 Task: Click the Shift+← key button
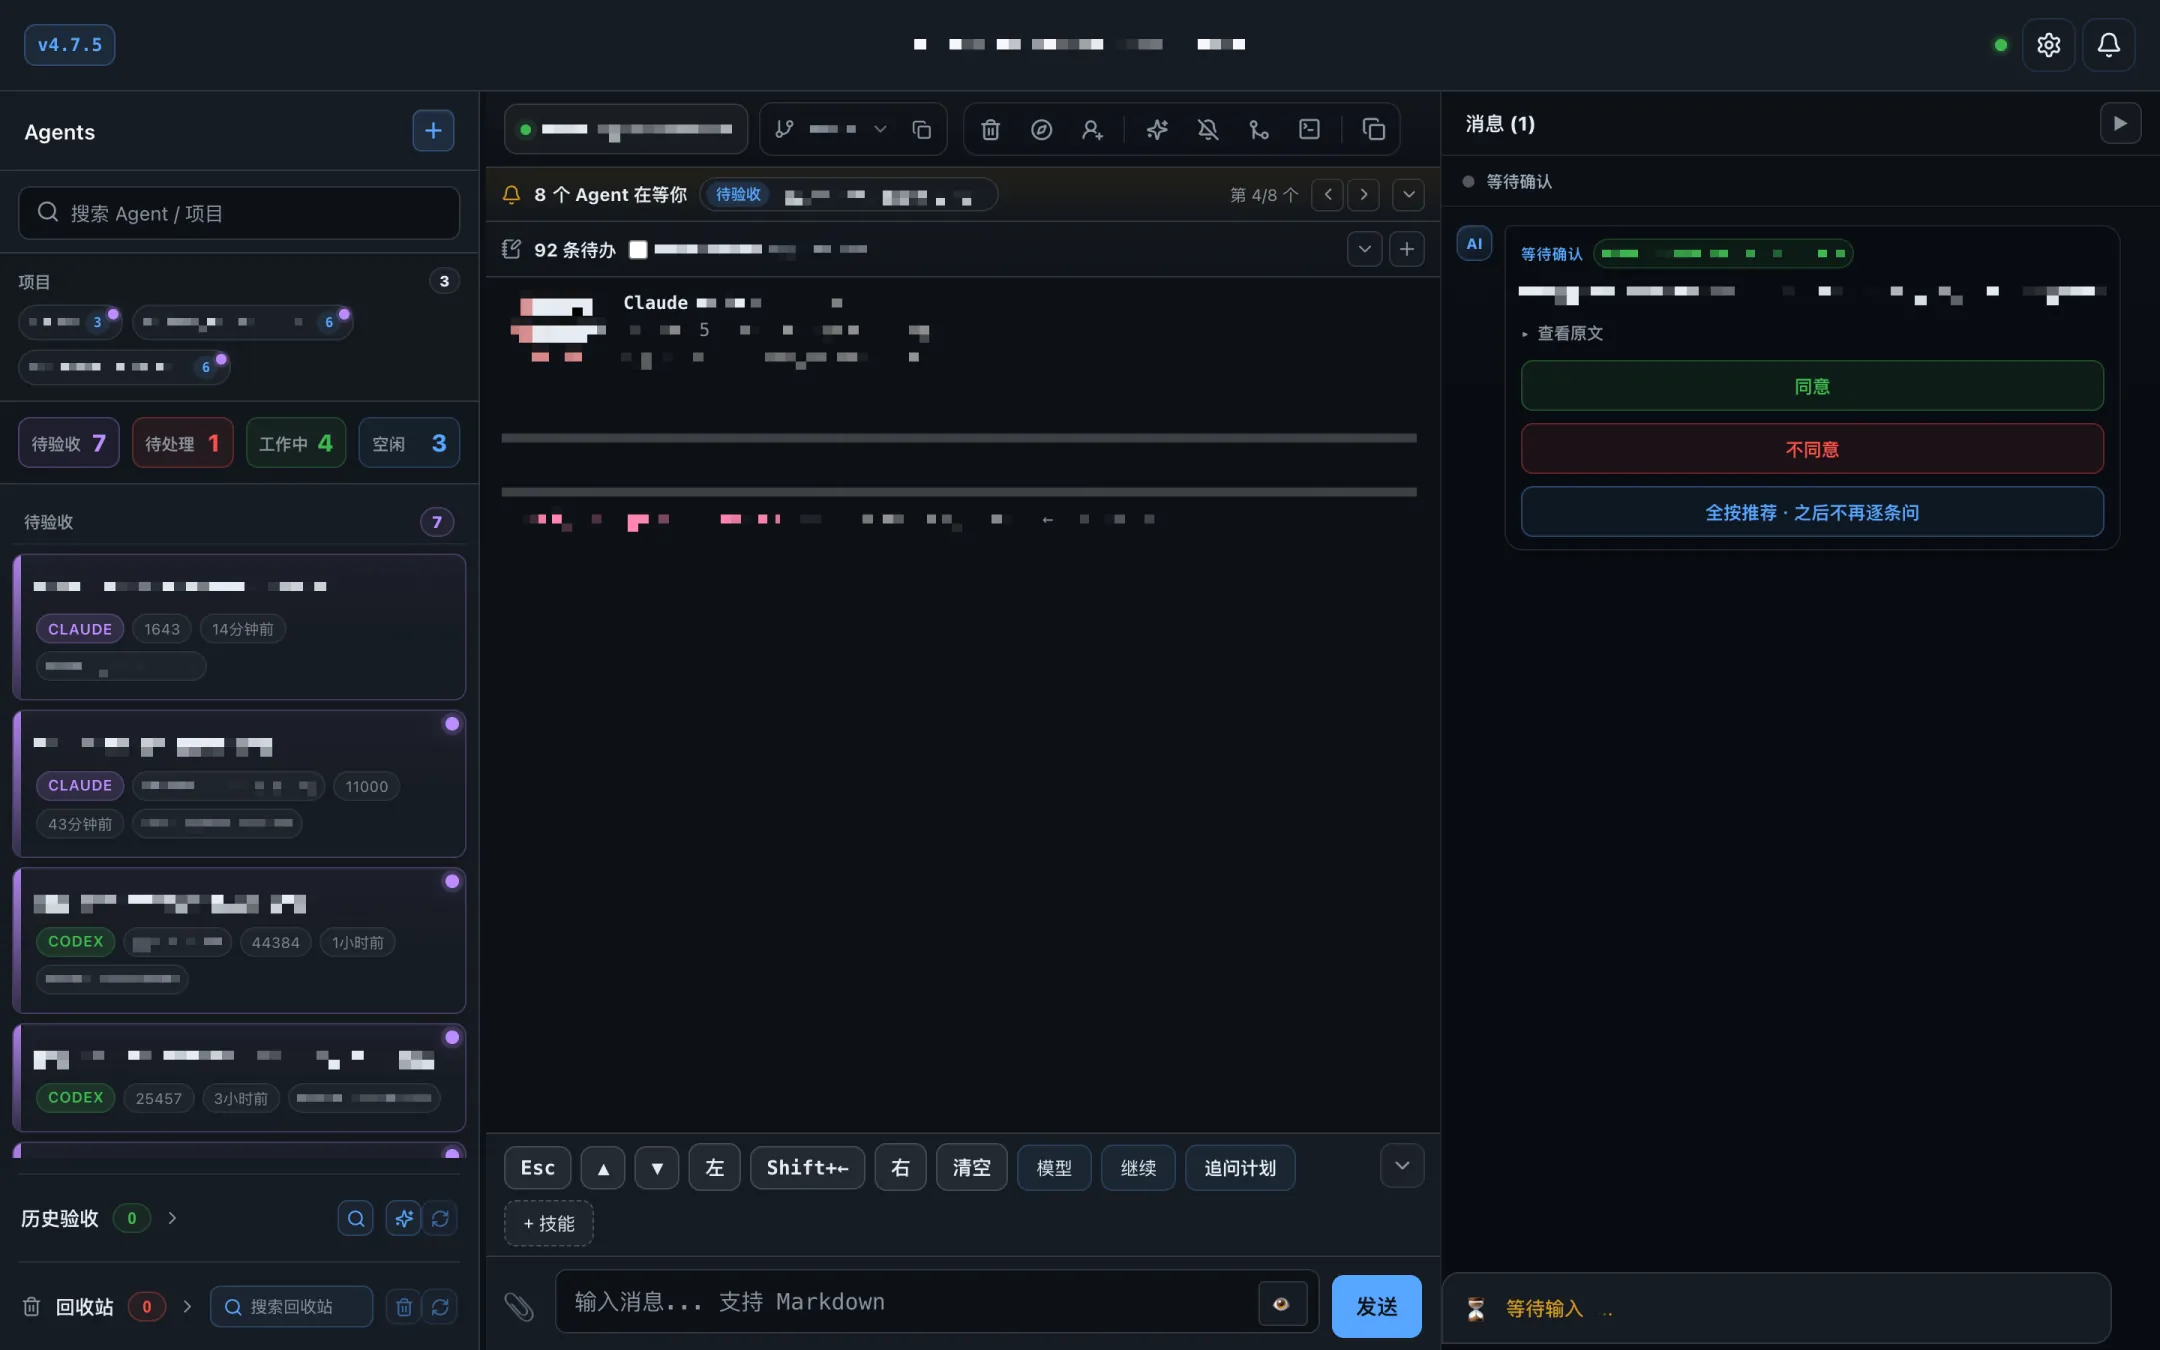(x=807, y=1167)
